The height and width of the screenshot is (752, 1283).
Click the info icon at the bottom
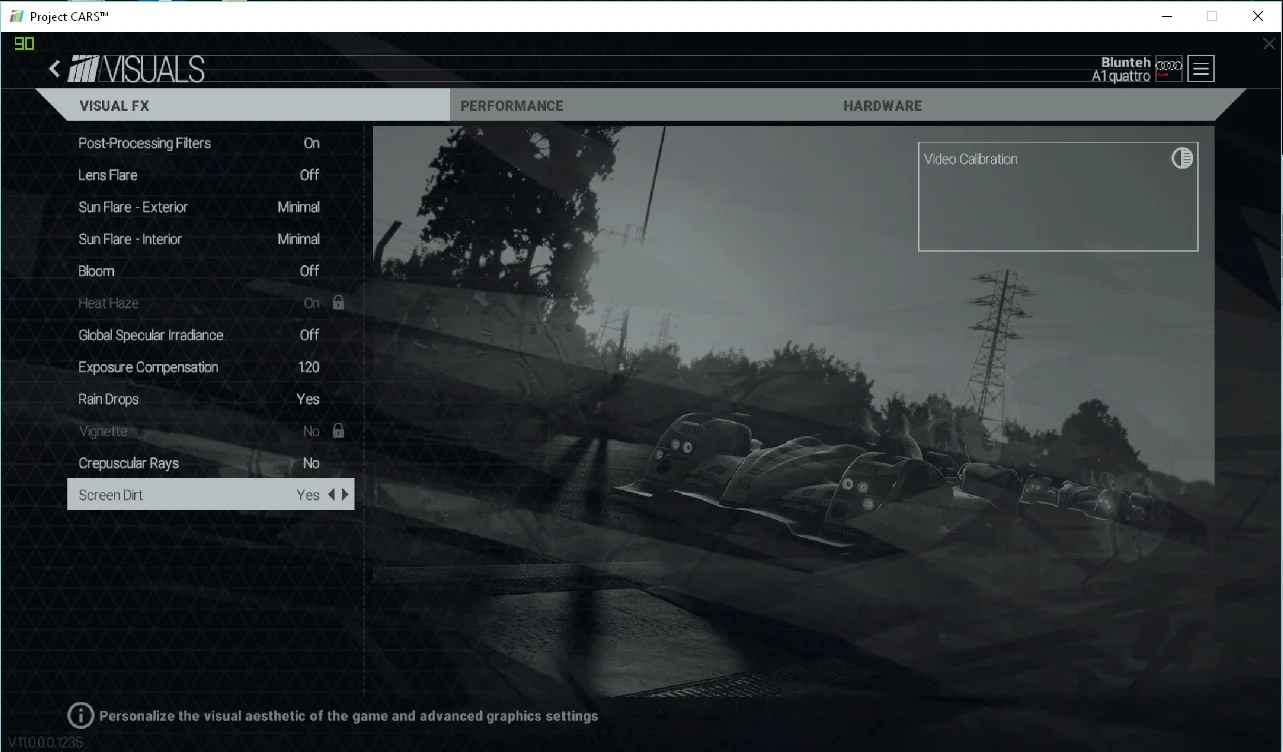[81, 715]
